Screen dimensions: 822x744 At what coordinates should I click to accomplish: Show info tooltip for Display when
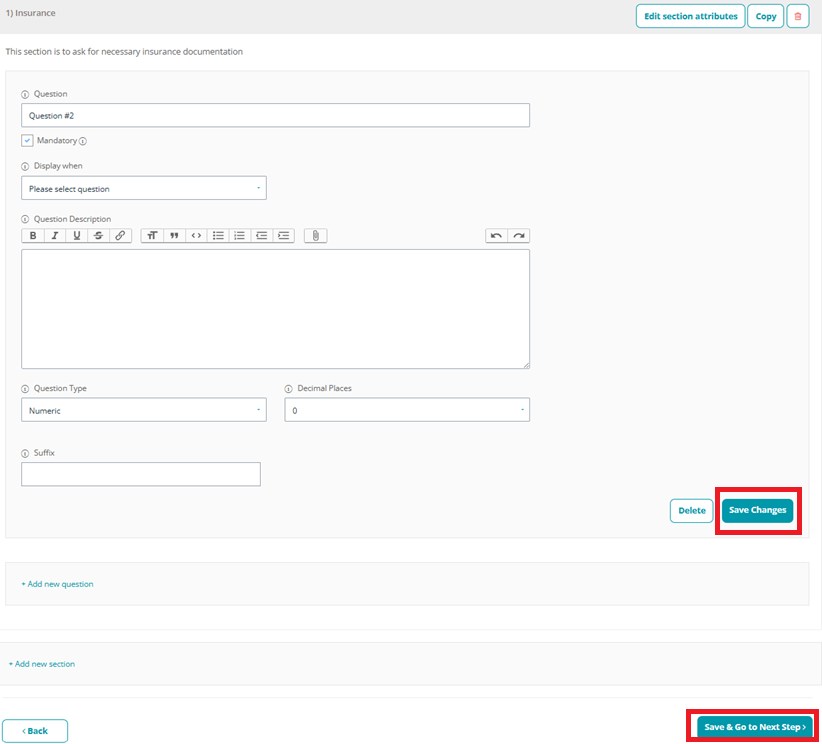[x=25, y=166]
